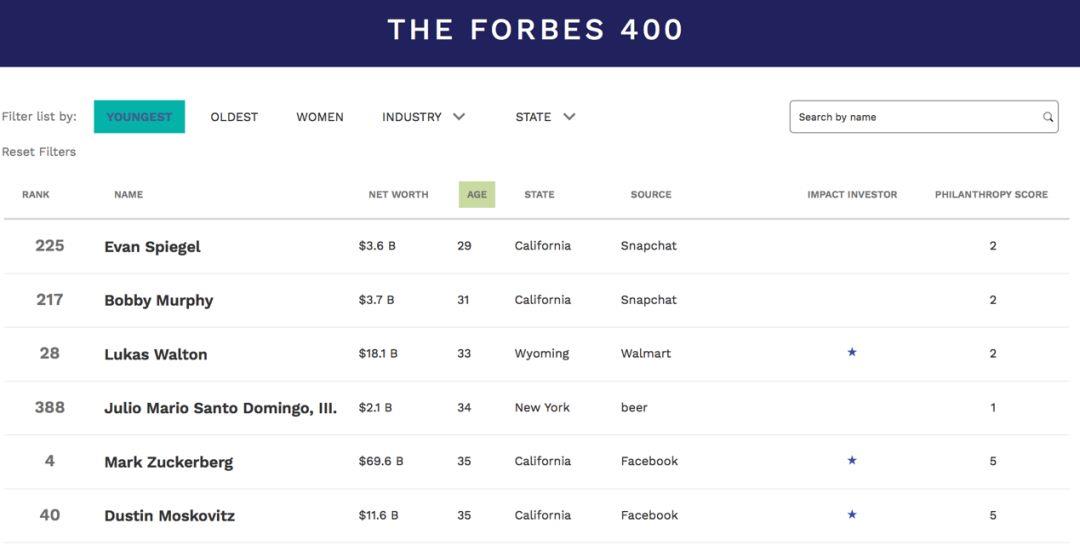Image resolution: width=1080 pixels, height=546 pixels.
Task: Open Evan Spiegel's profile
Action: coord(152,247)
